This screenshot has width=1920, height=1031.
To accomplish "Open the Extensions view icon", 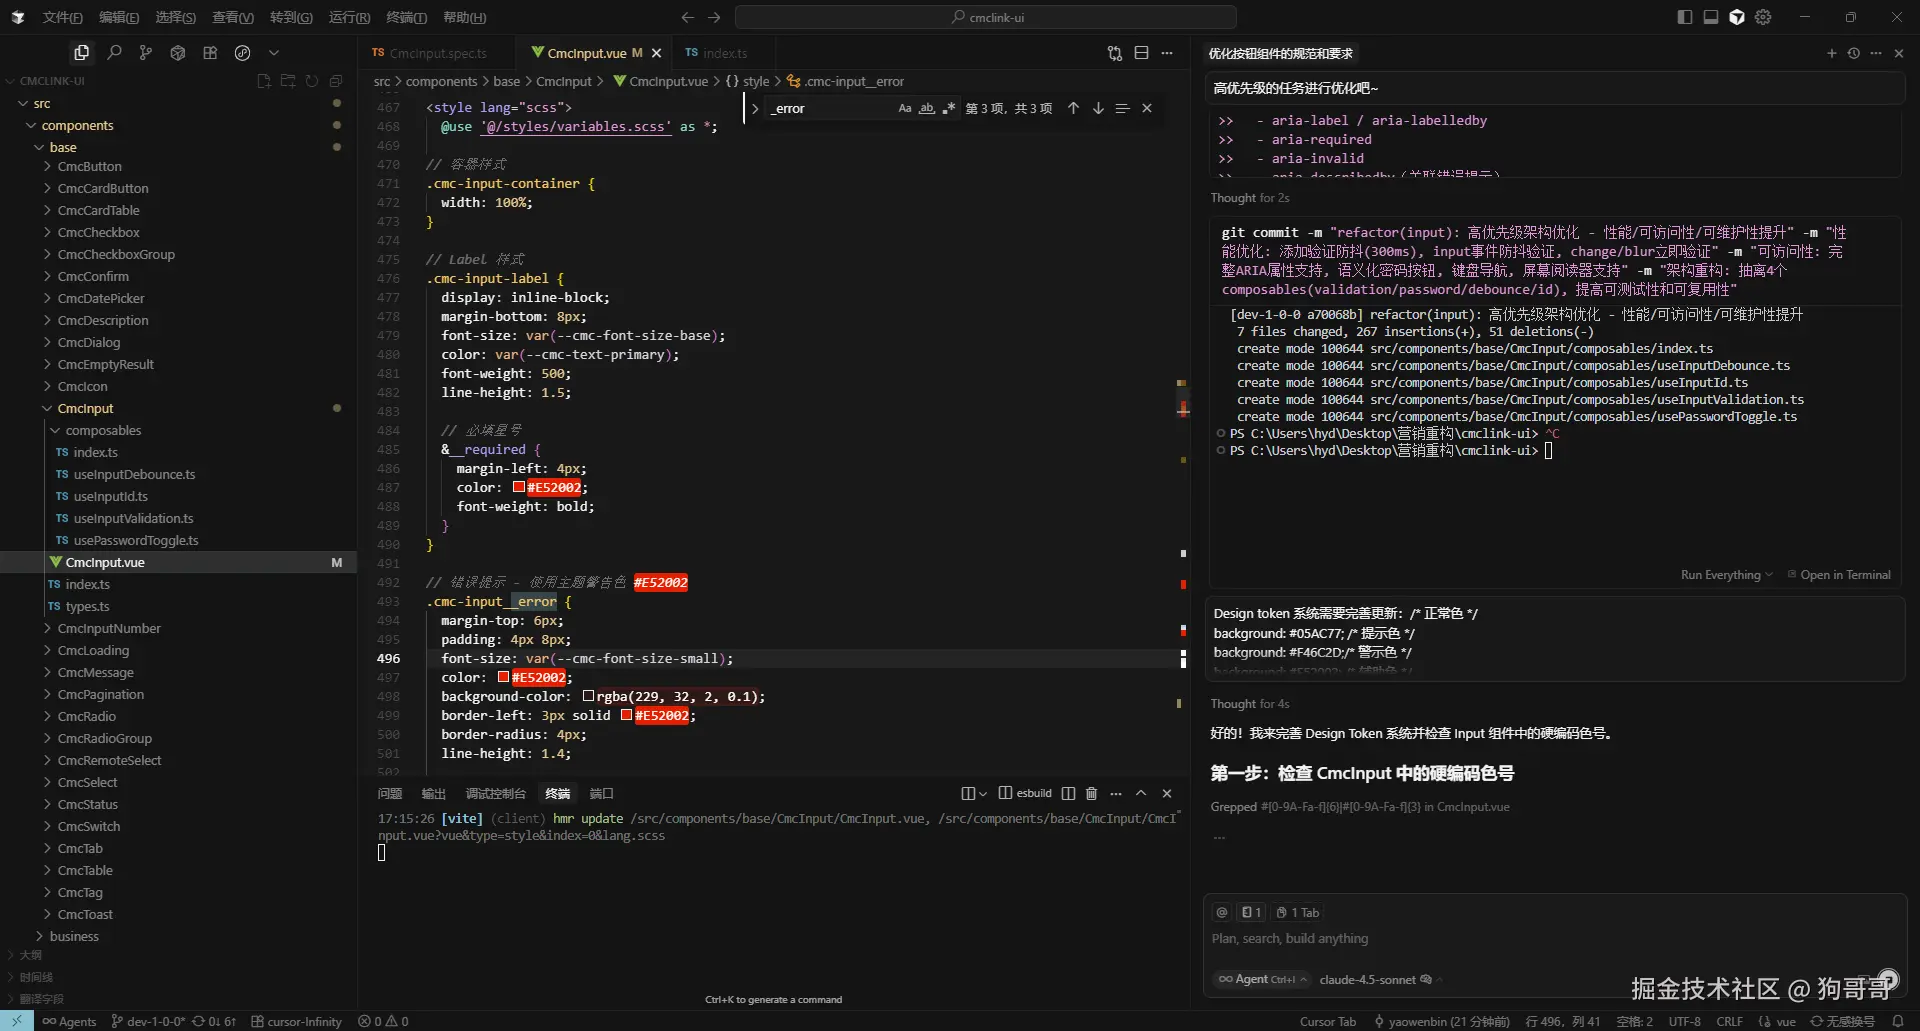I will pyautogui.click(x=210, y=53).
